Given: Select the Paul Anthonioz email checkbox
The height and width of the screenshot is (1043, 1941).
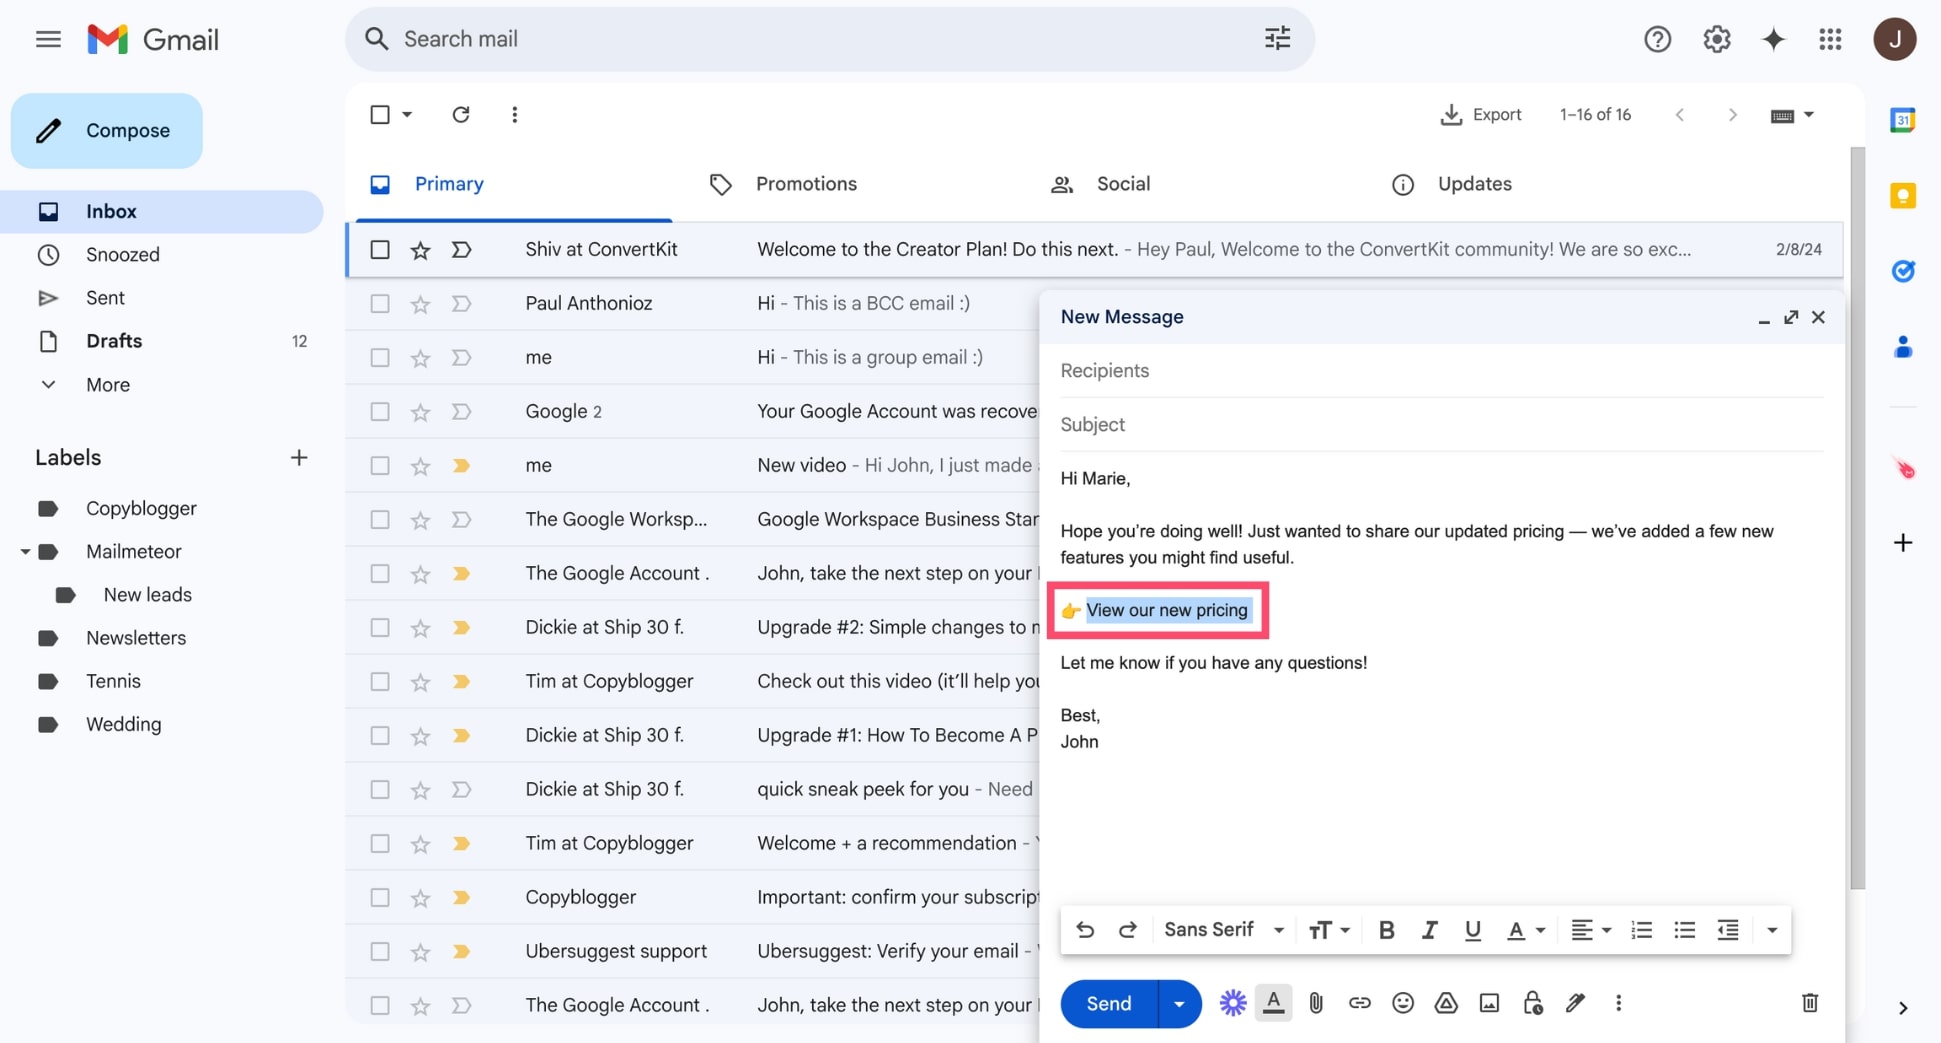Looking at the screenshot, I should tap(379, 303).
